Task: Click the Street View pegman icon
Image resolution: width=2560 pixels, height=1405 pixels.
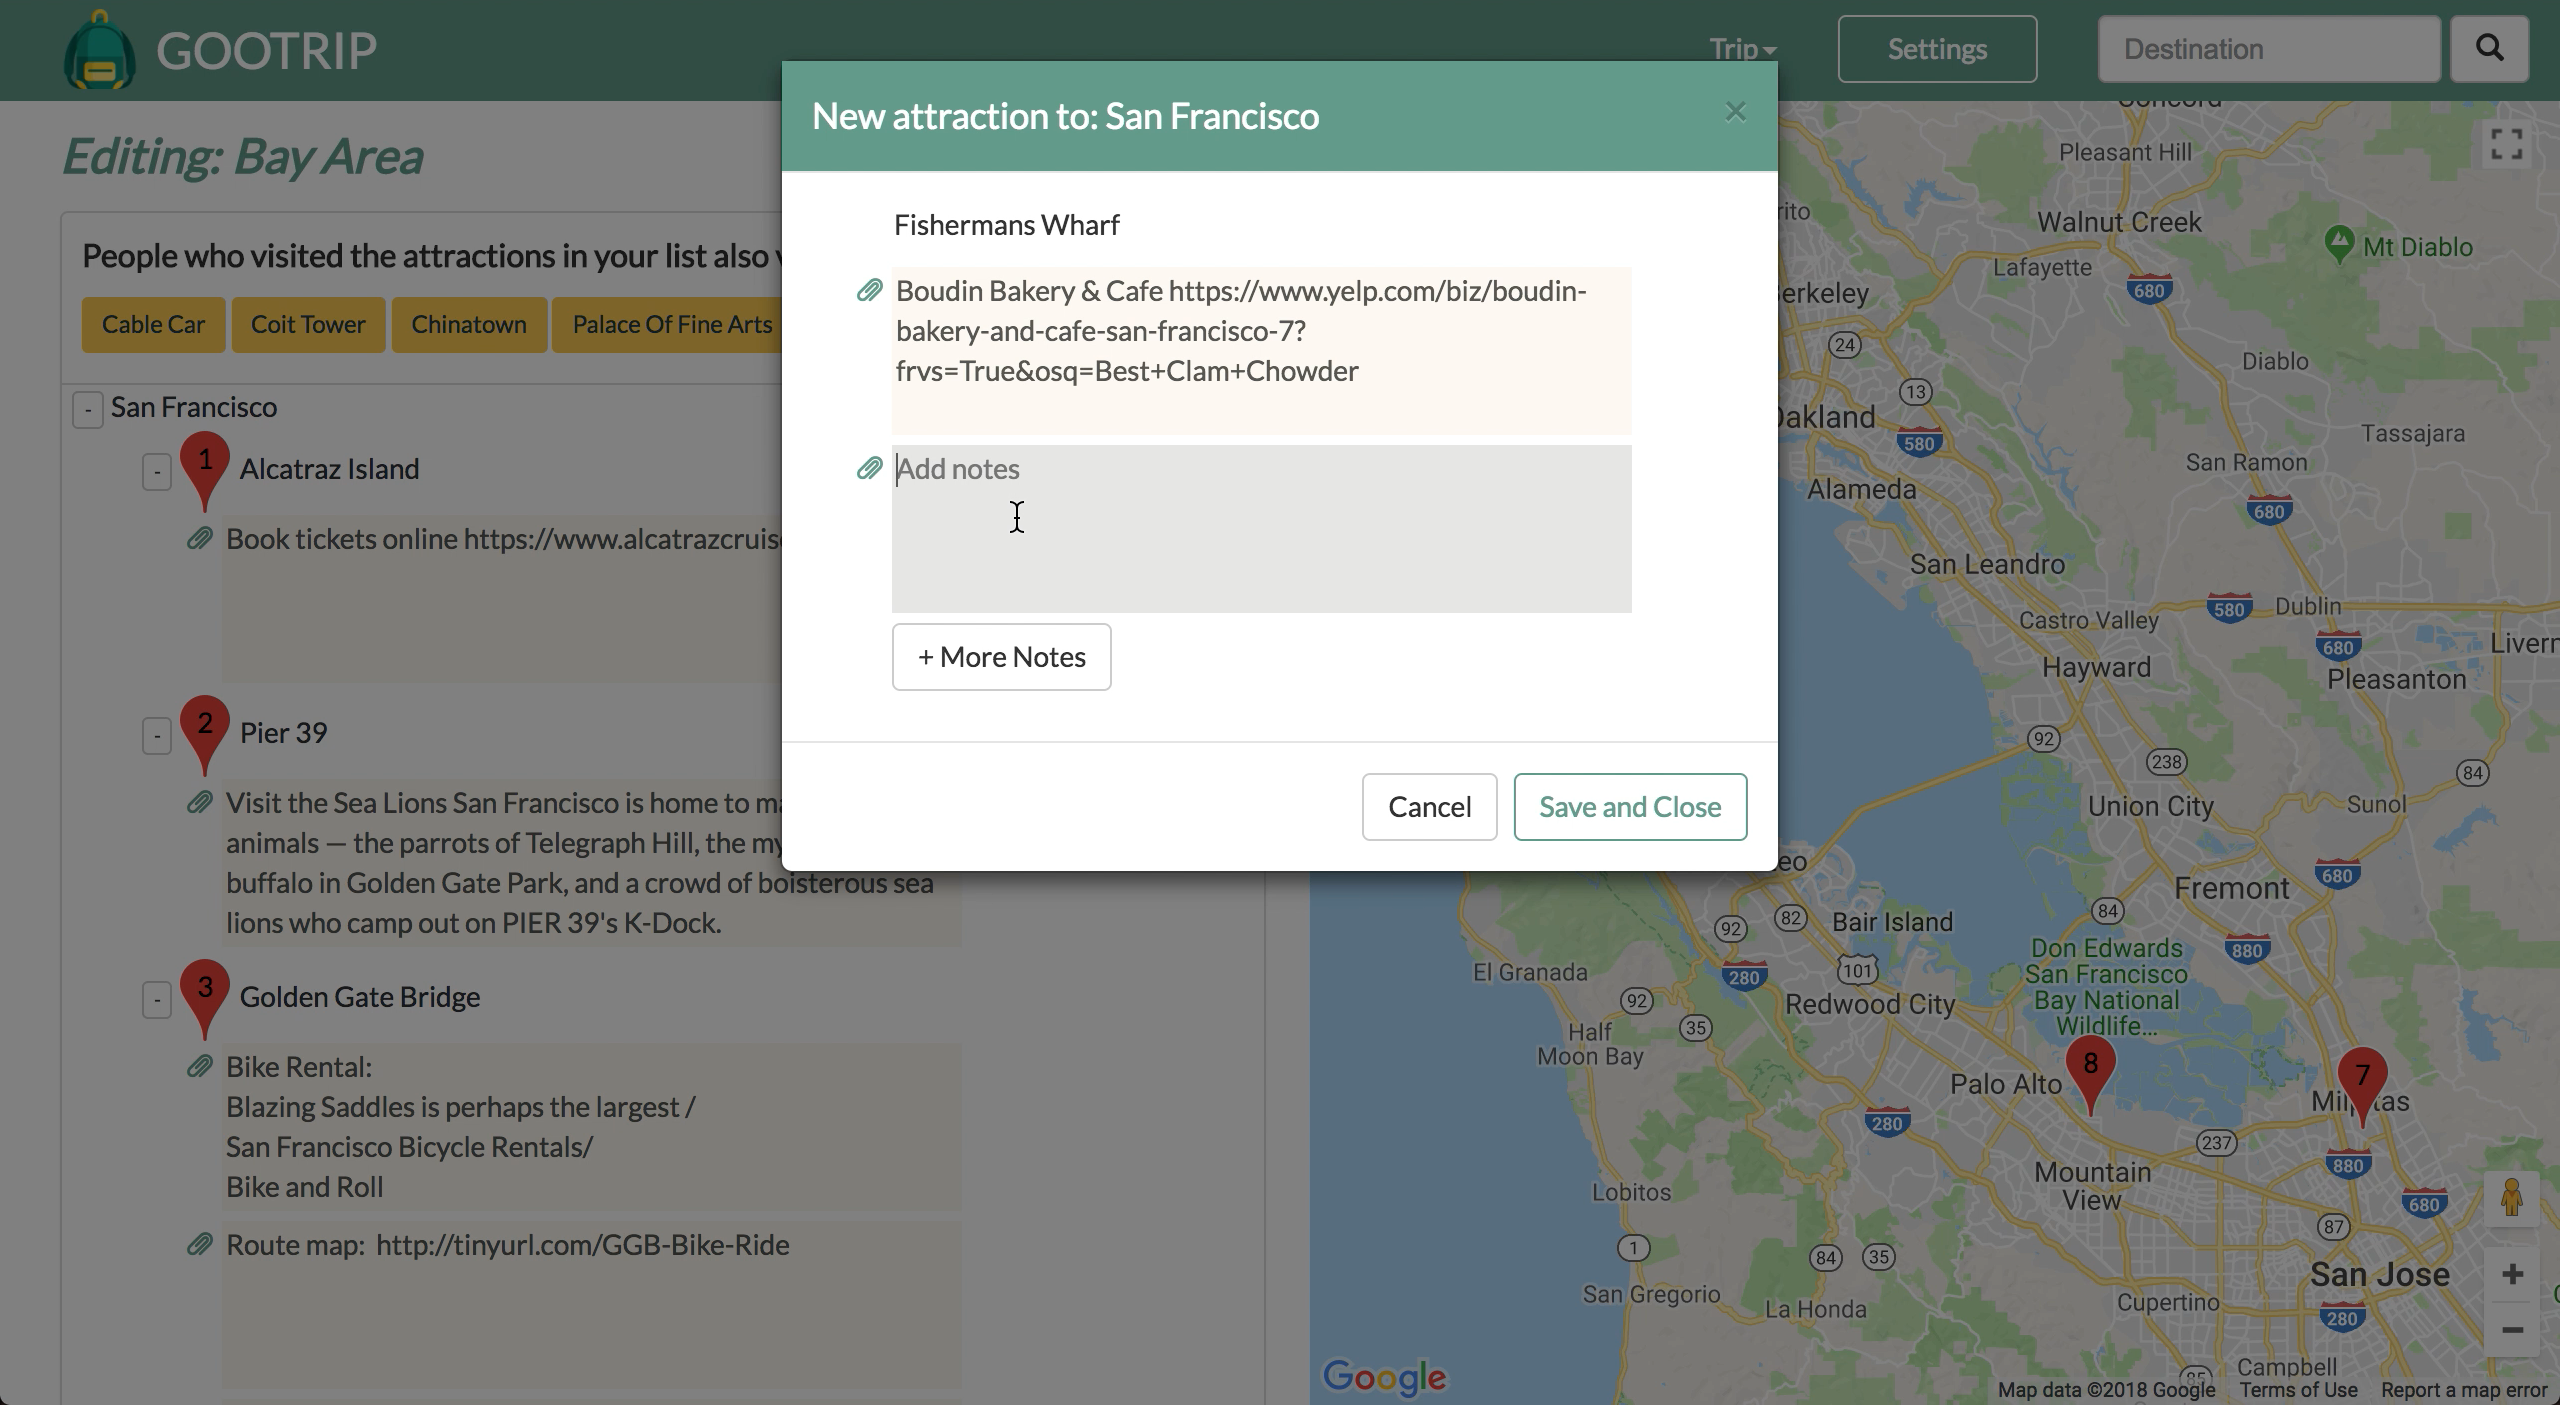Action: click(x=2511, y=1197)
